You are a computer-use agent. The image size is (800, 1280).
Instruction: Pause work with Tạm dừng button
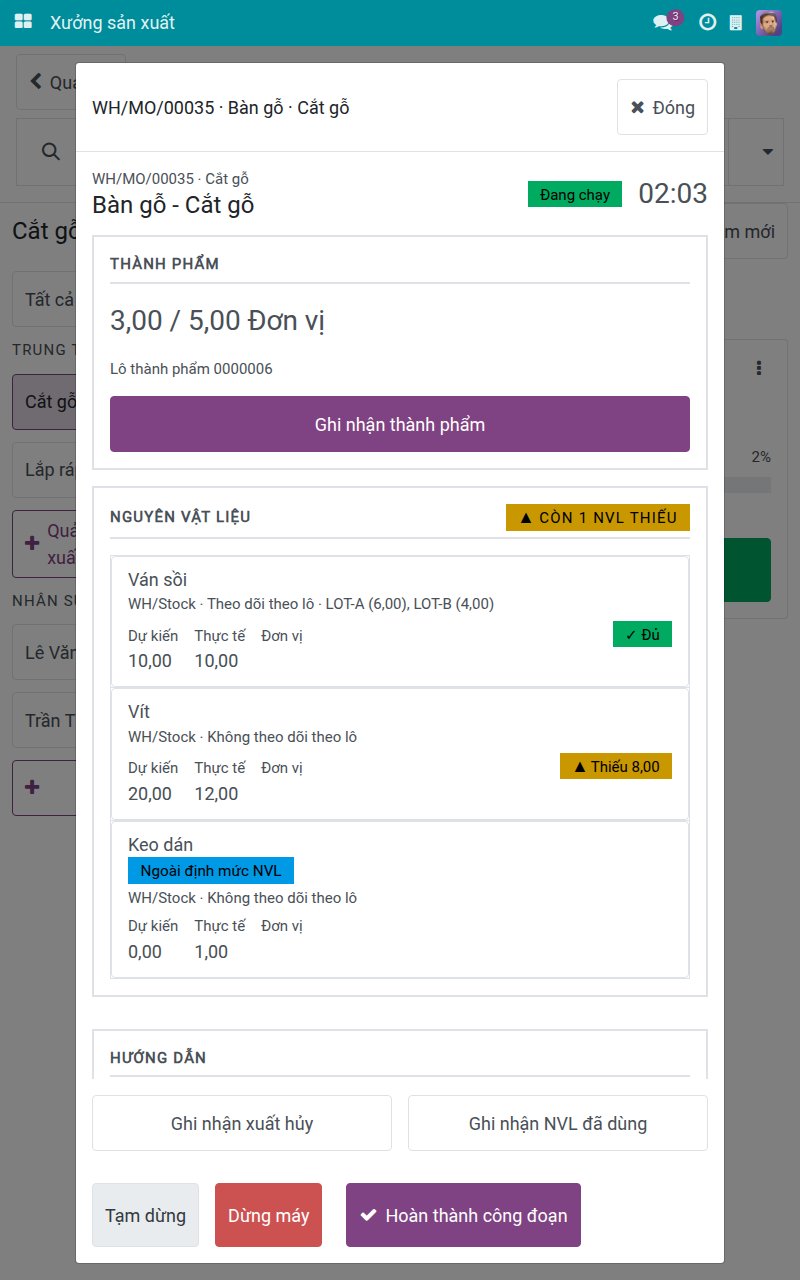coord(146,1215)
